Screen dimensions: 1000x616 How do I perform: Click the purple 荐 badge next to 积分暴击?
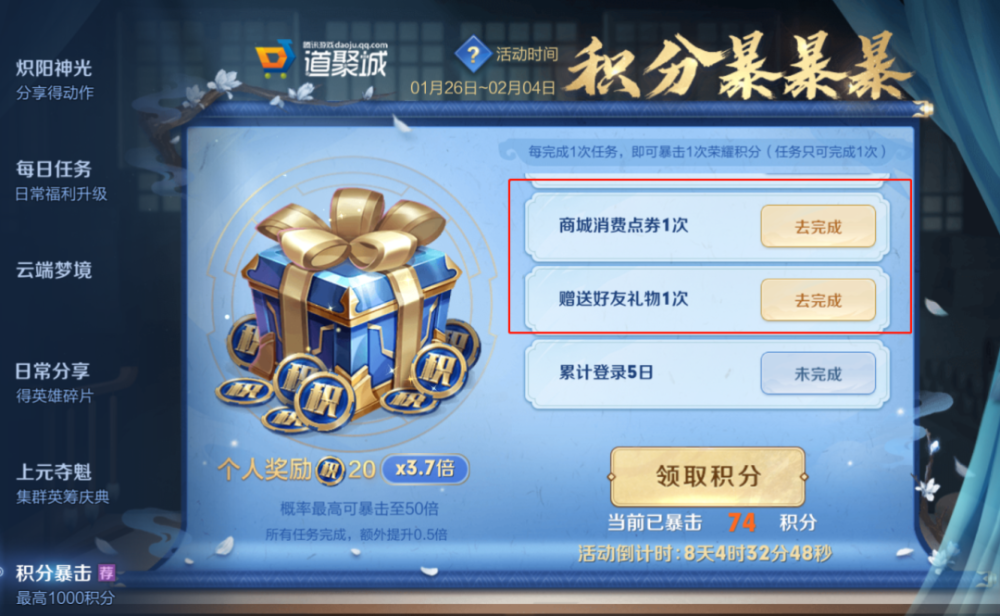tap(107, 573)
